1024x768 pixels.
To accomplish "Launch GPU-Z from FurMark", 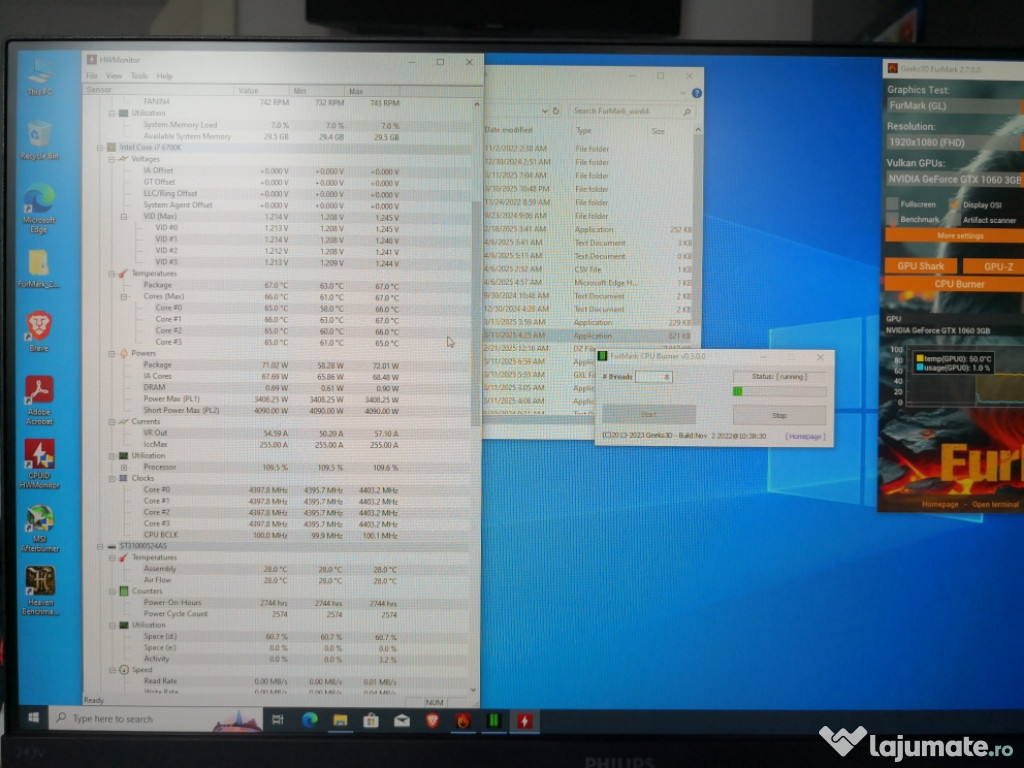I will tap(994, 266).
